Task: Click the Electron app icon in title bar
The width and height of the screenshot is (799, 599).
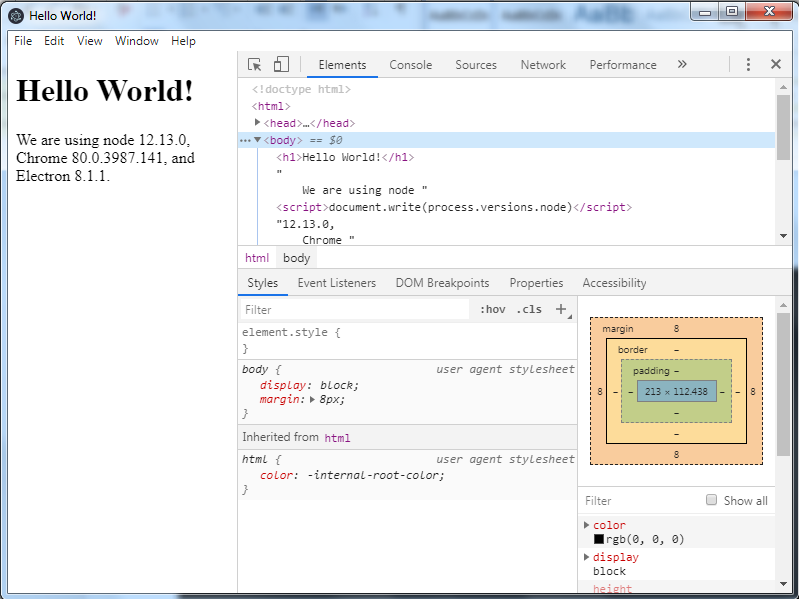Action: point(16,16)
